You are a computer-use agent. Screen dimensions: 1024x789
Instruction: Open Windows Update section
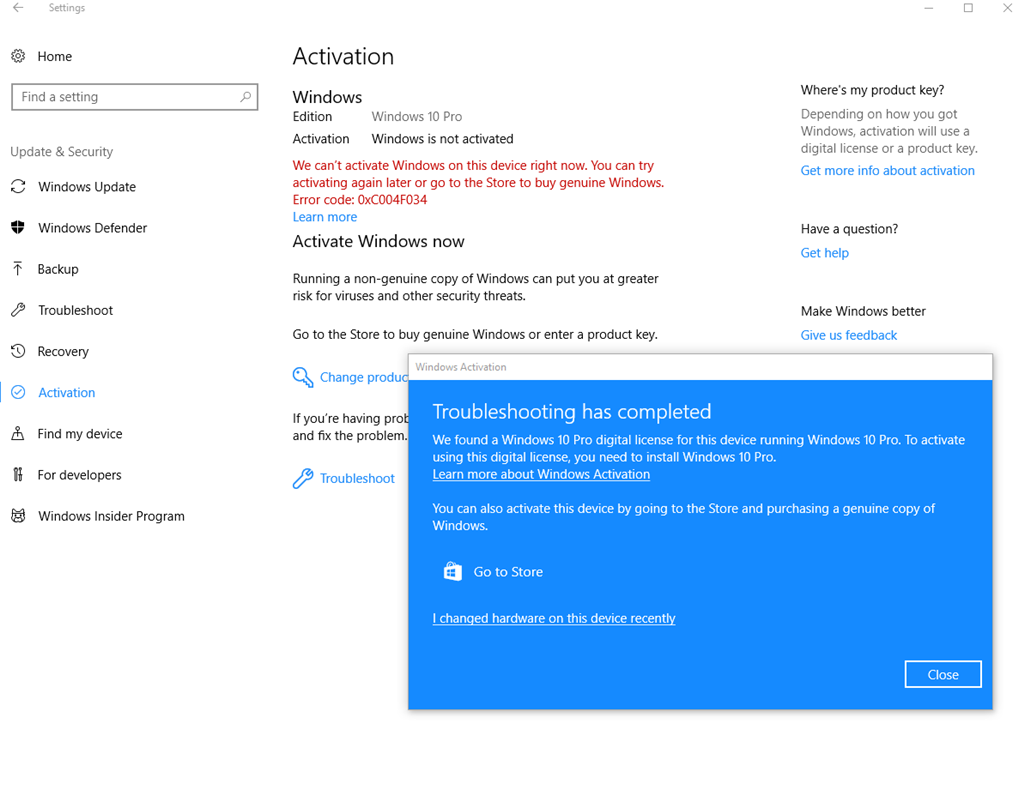pyautogui.click(x=87, y=187)
